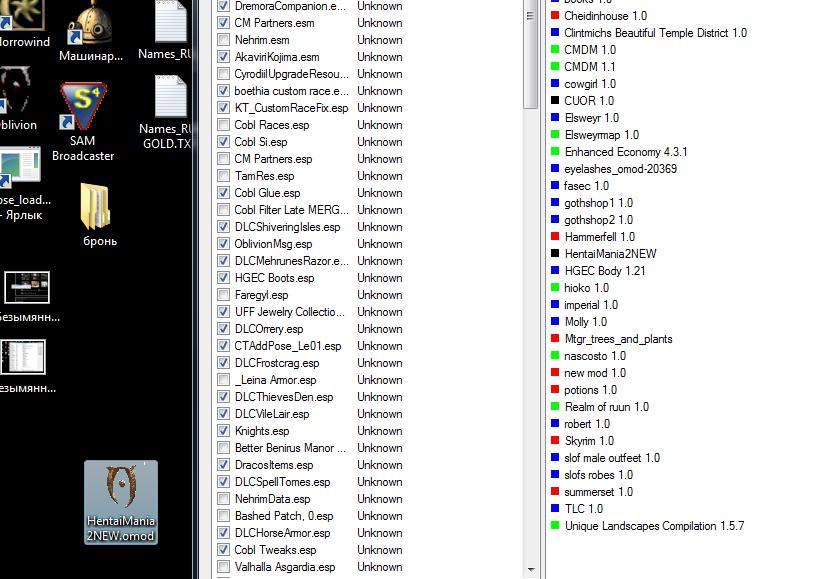Click the green icon of Enhanced Economy 4.3.1
Image resolution: width=829 pixels, height=579 pixels.
click(x=555, y=151)
